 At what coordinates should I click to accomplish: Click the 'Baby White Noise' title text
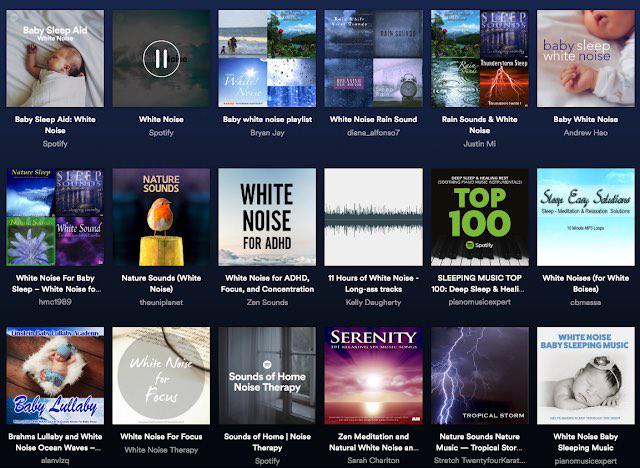coord(586,119)
